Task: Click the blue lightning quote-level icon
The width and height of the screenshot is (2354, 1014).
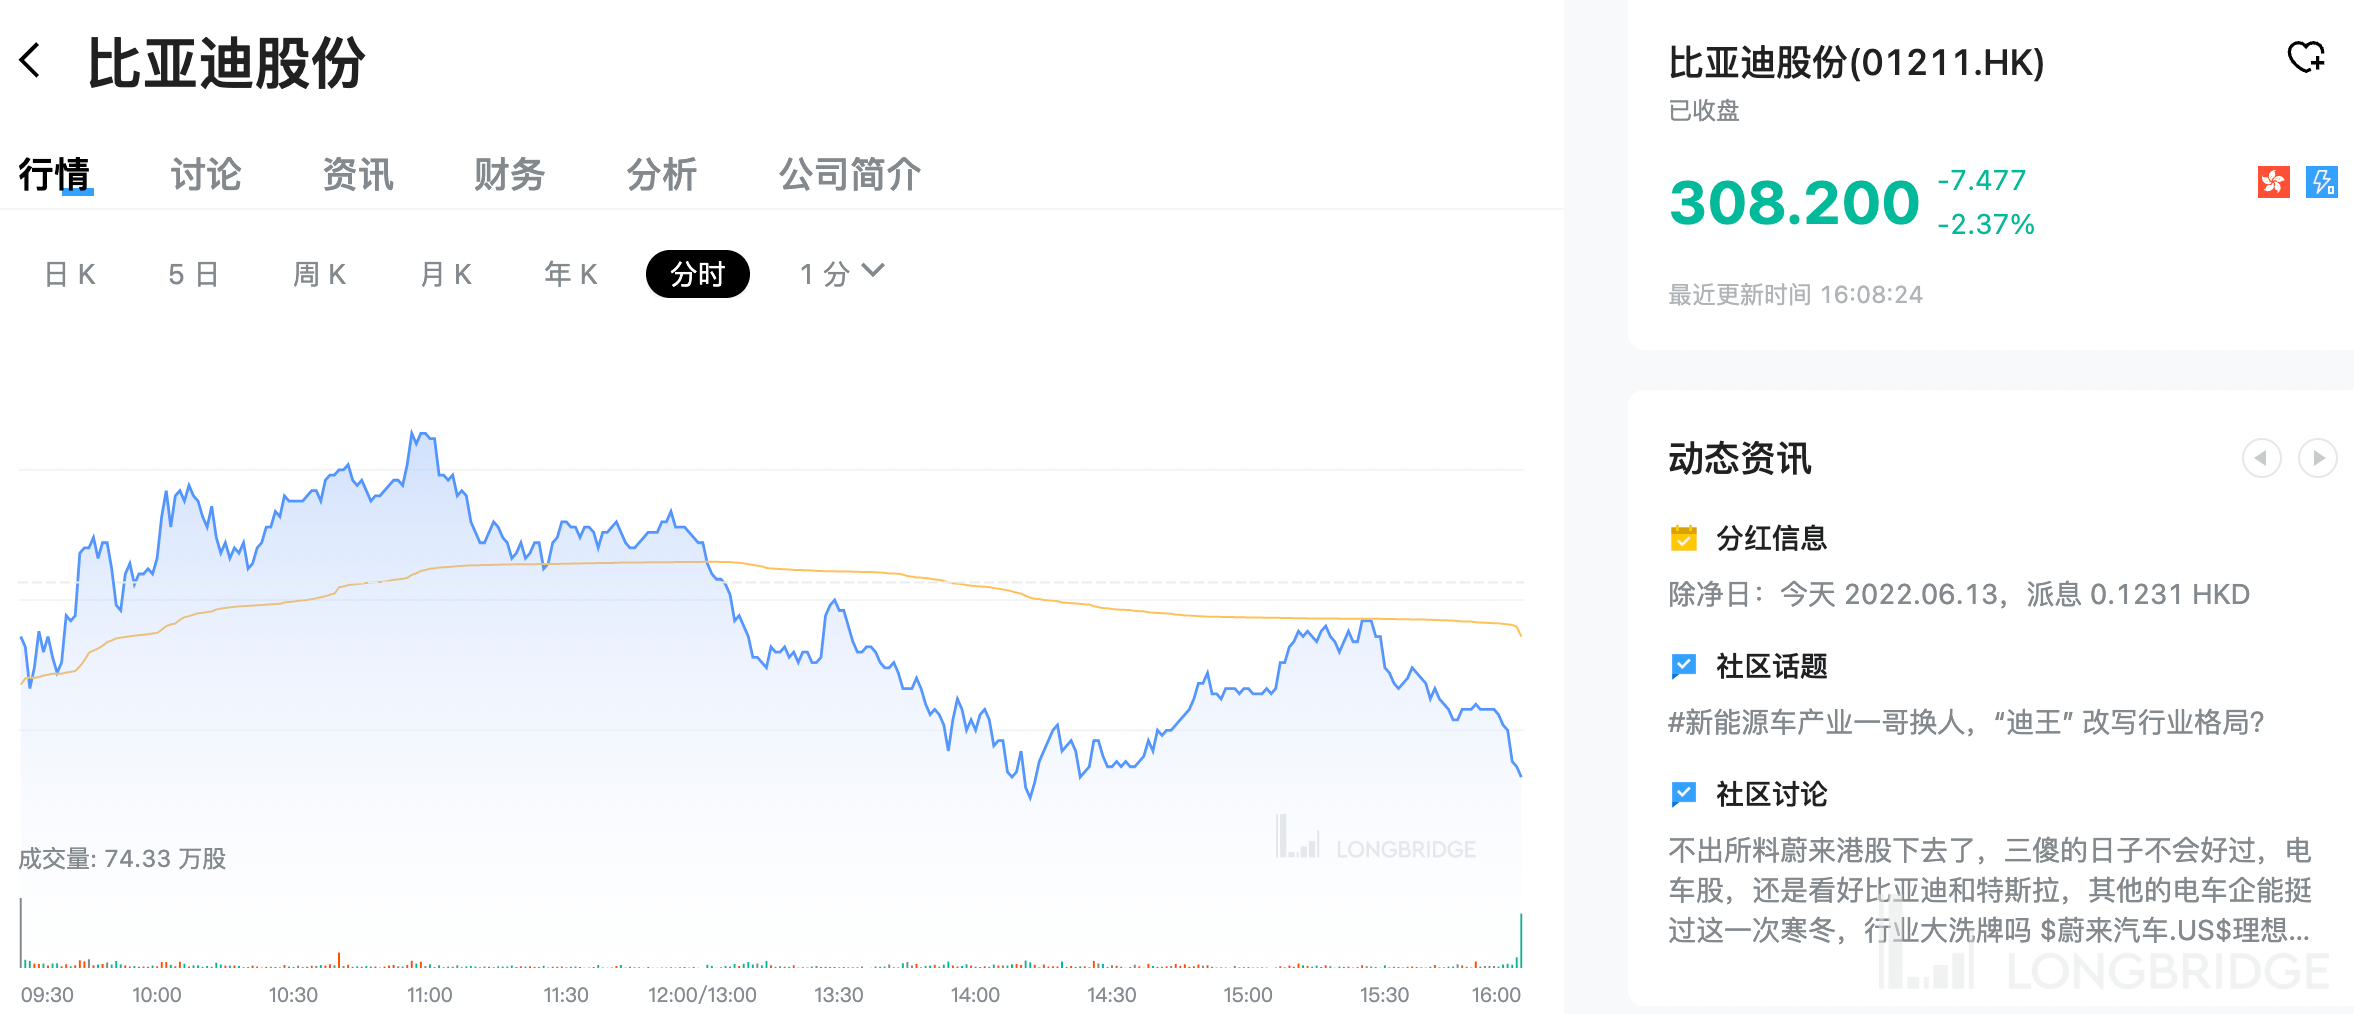Action: 2322,181
